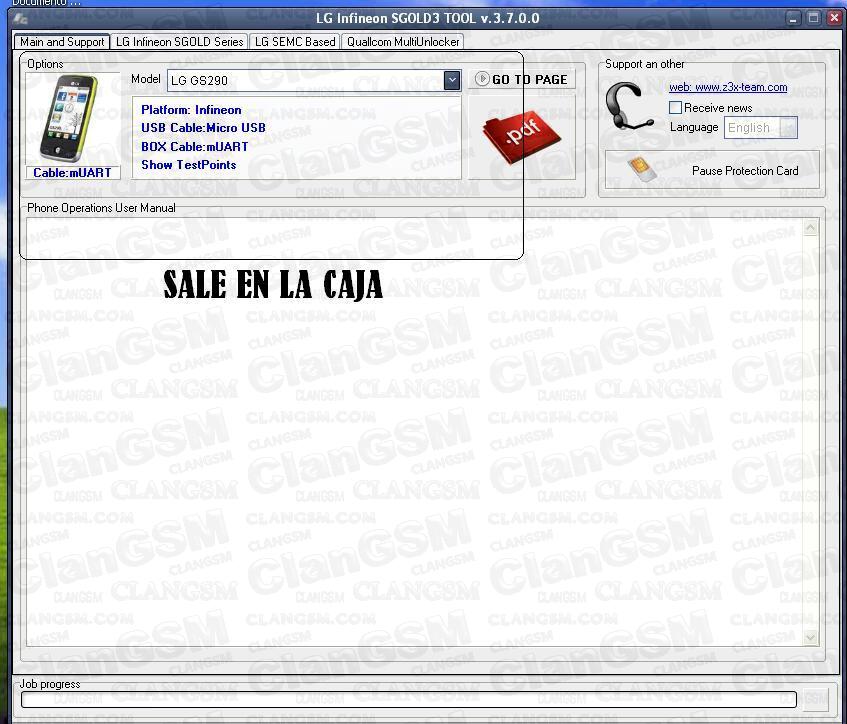Open the web: www.z3x-team.com link

[728, 88]
